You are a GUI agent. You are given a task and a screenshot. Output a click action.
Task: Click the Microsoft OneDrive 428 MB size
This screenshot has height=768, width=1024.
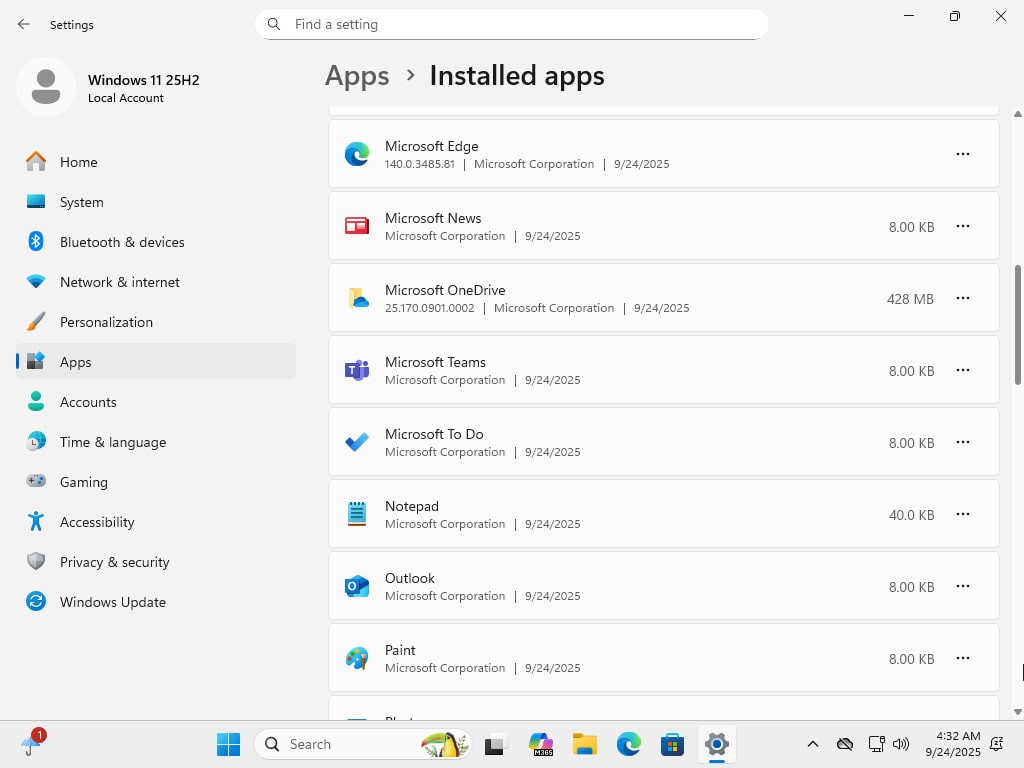pos(910,299)
